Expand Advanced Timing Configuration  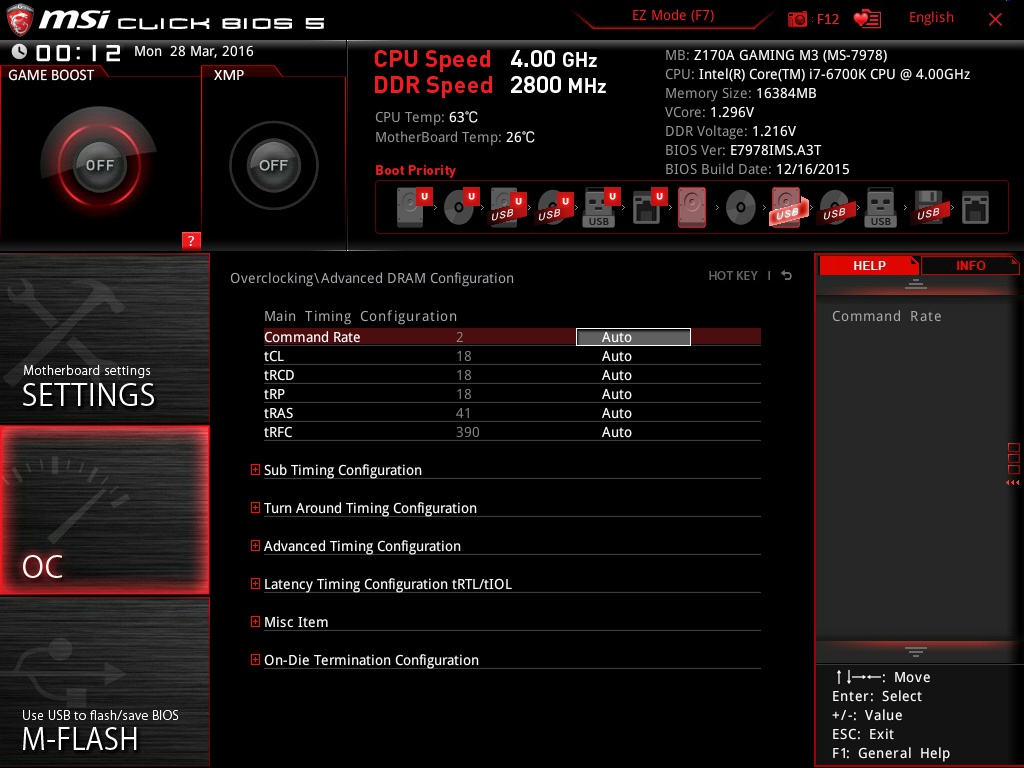coord(362,546)
